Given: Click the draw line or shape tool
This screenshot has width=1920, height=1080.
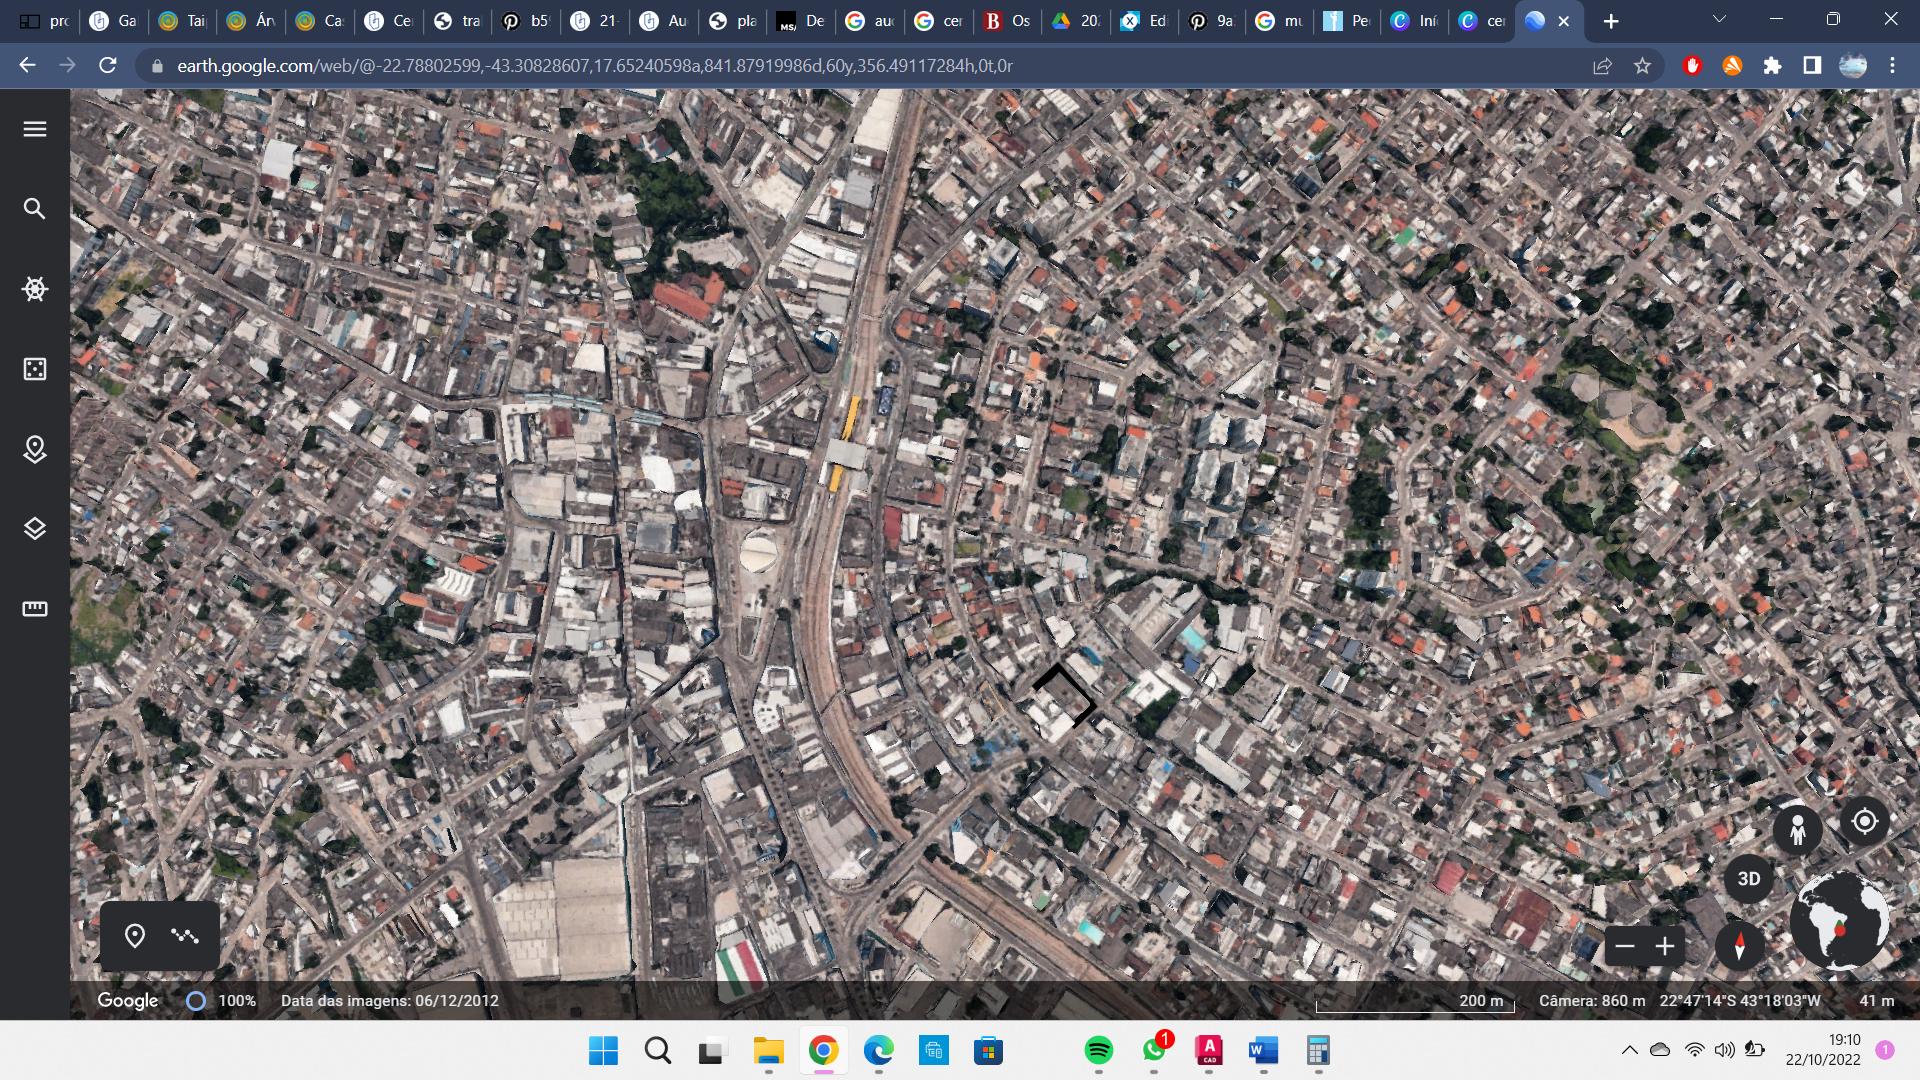Looking at the screenshot, I should coord(185,936).
